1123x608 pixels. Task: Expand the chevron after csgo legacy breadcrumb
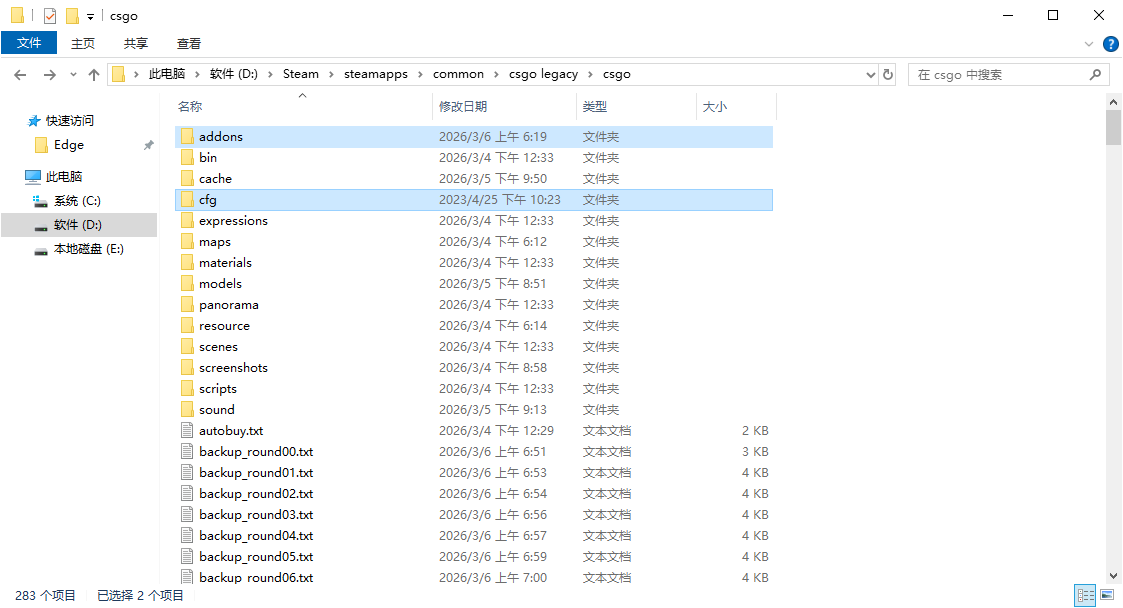(590, 74)
